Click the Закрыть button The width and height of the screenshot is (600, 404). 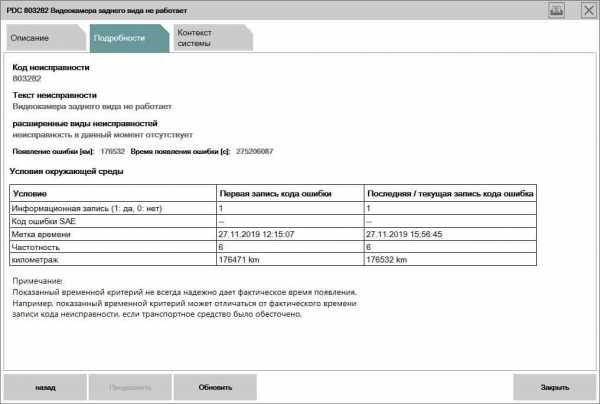pos(554,387)
